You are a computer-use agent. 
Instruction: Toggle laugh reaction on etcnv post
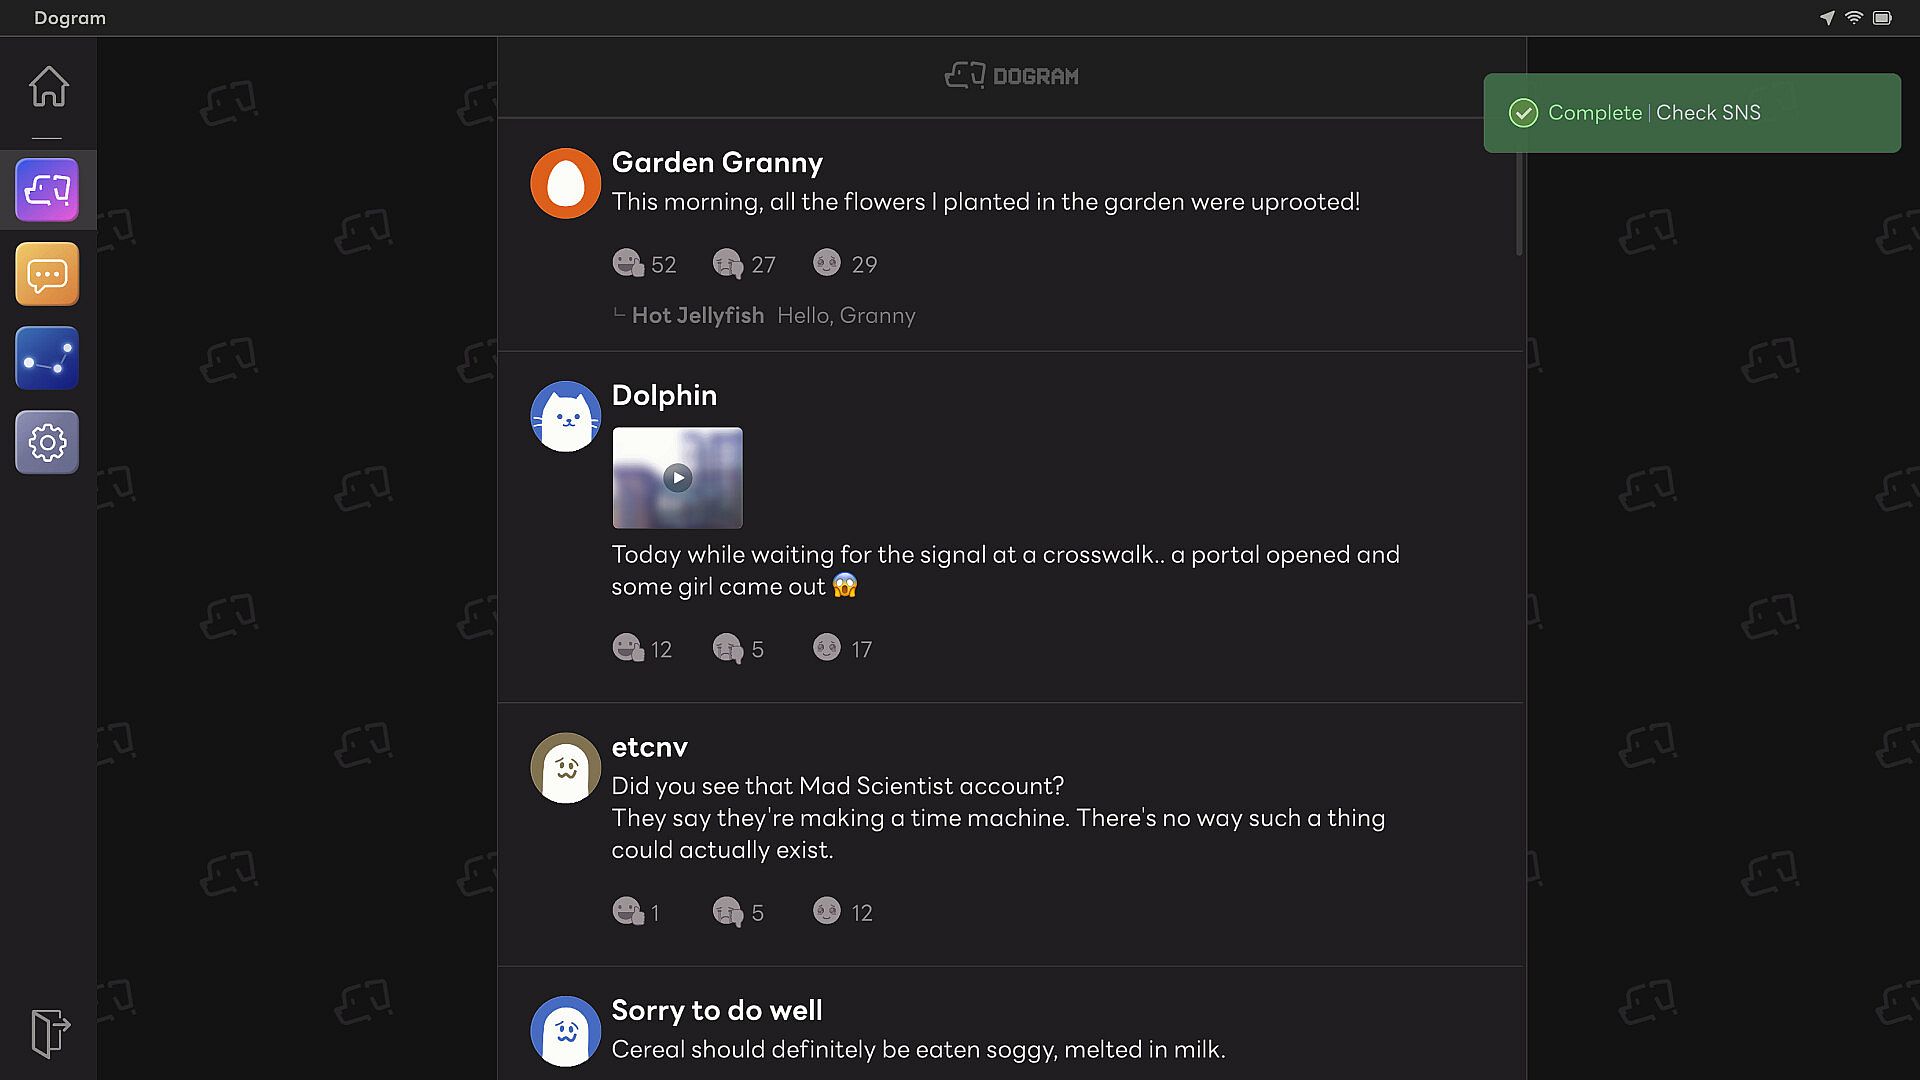[x=636, y=912]
